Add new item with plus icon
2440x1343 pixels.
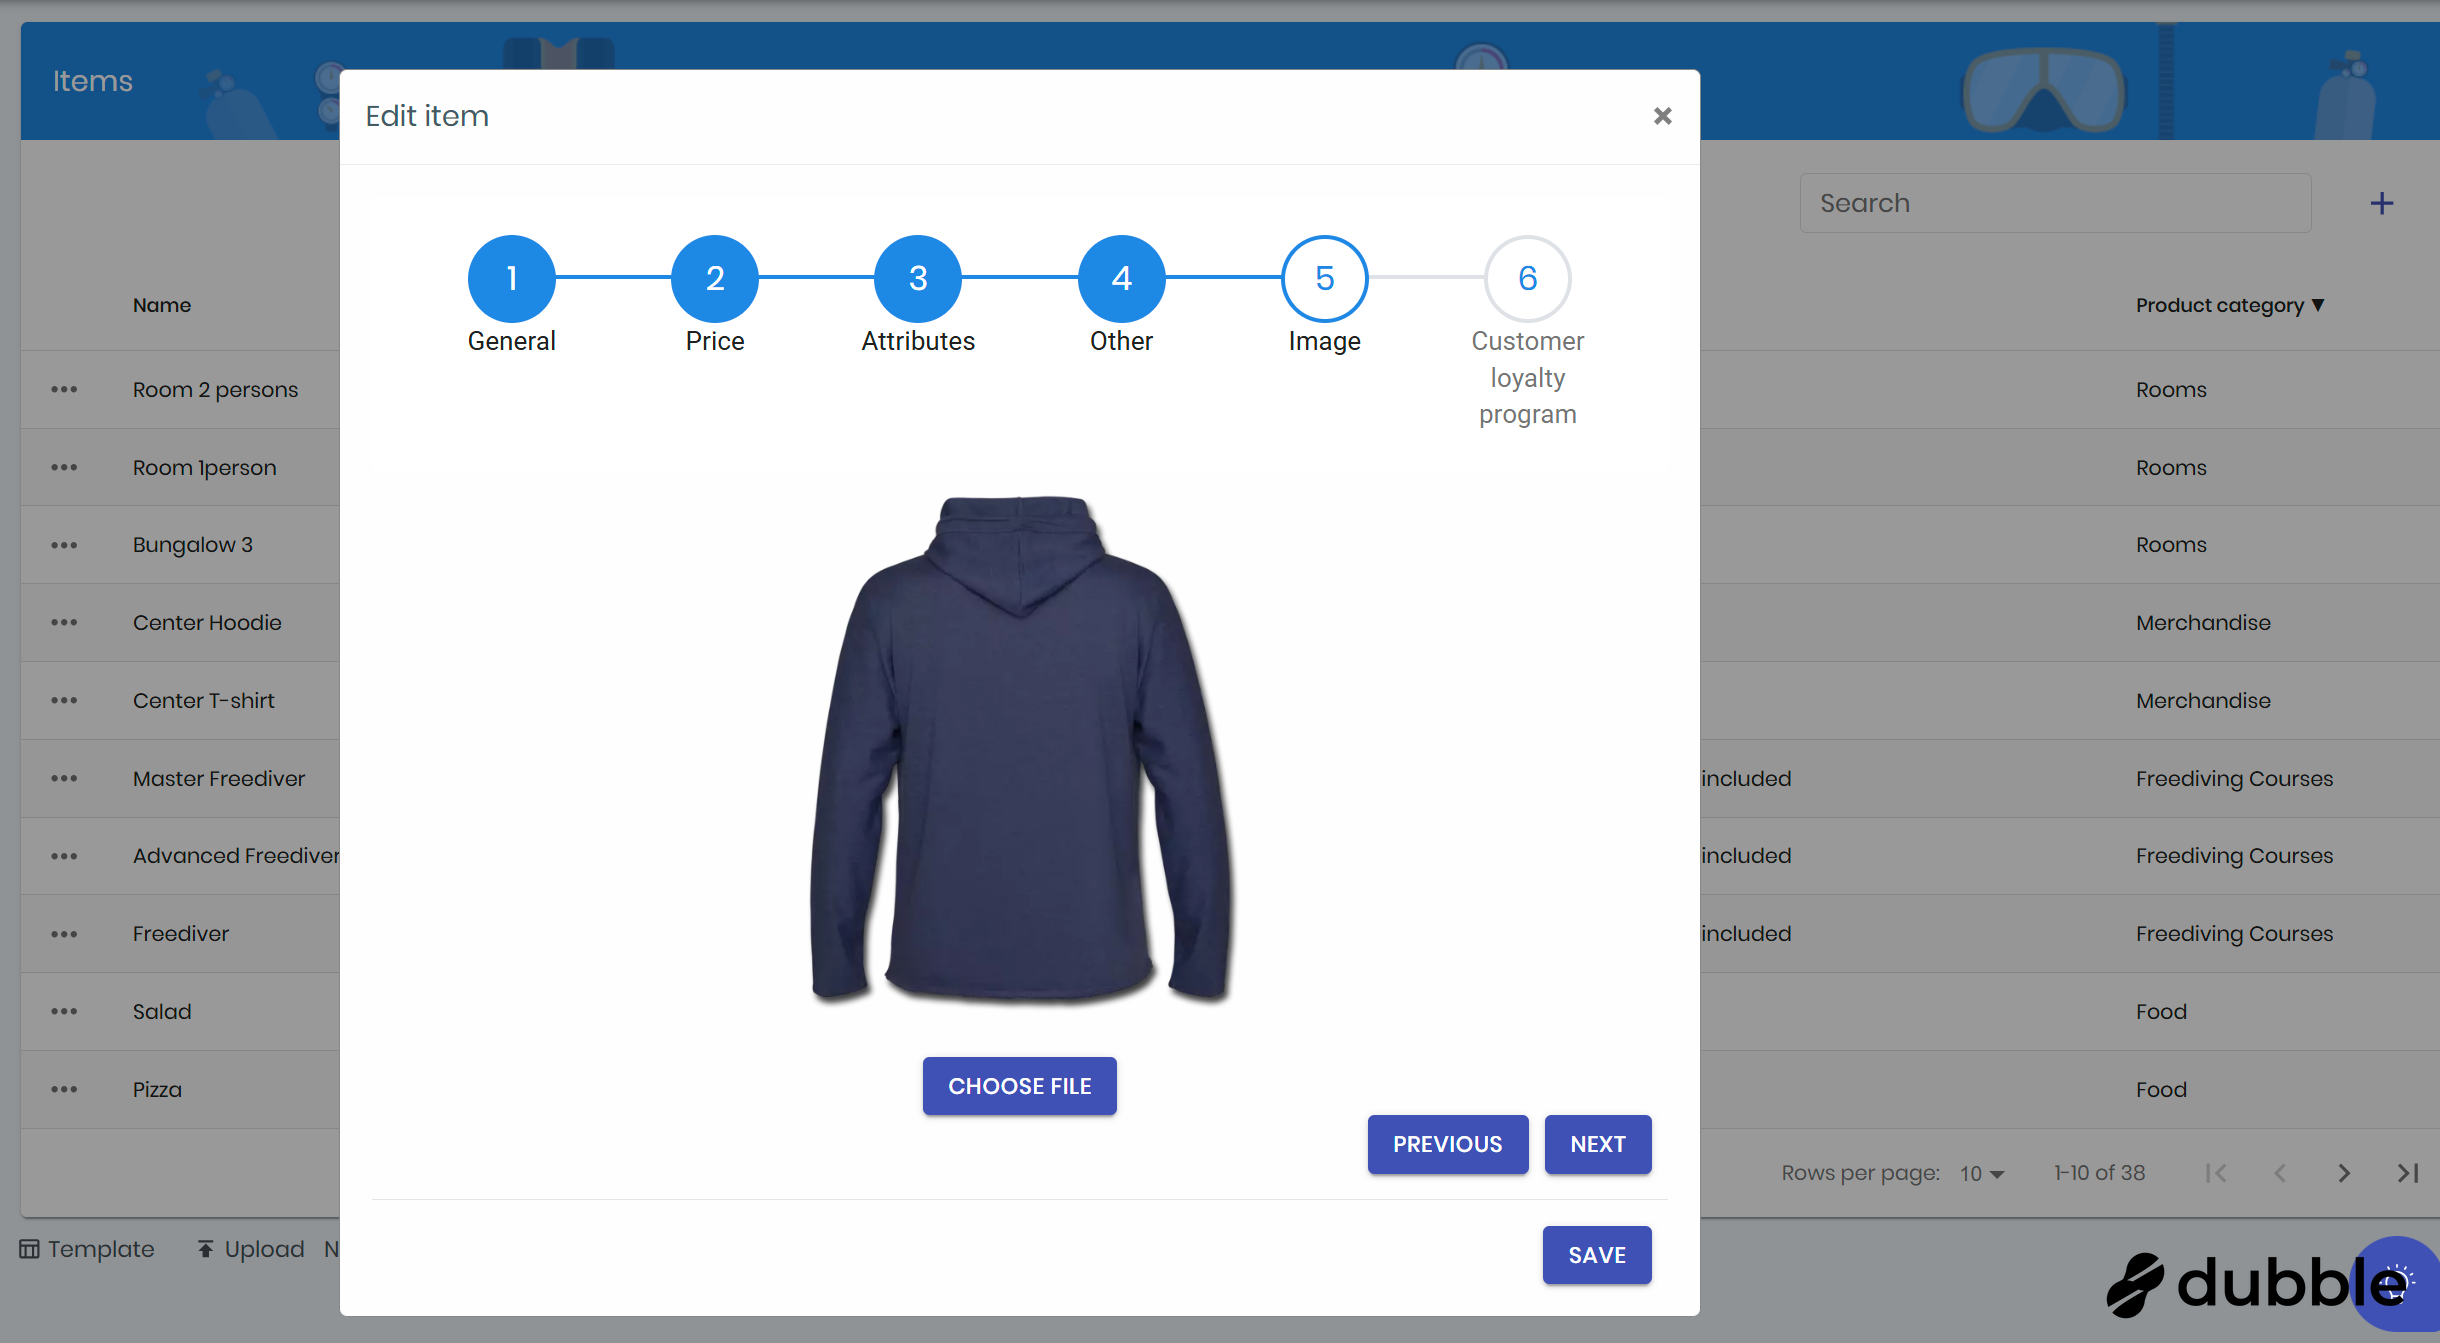point(2381,204)
